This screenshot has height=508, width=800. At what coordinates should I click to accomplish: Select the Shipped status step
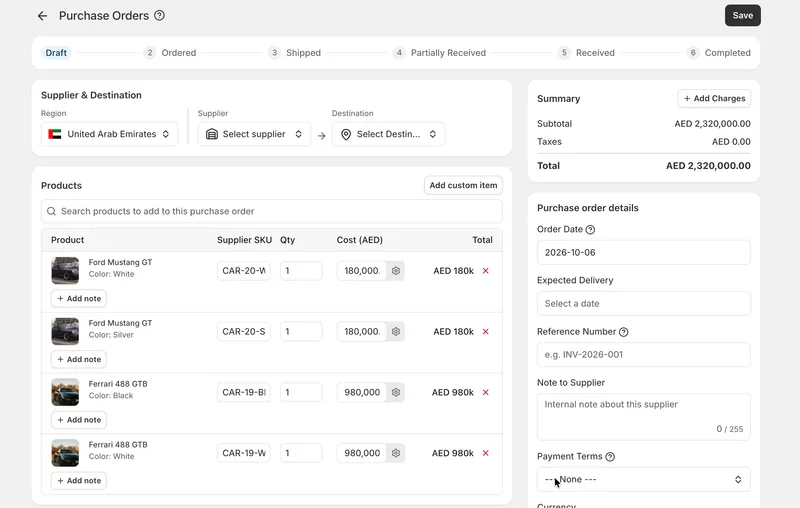(x=295, y=53)
